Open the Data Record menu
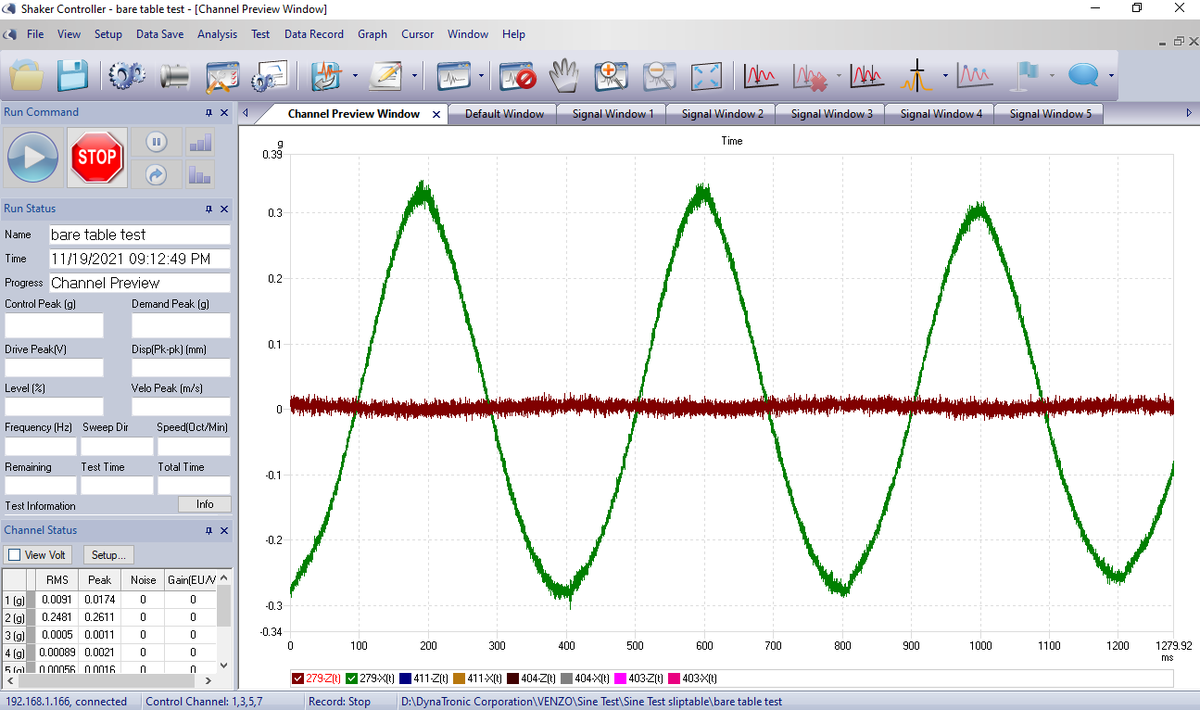1200x710 pixels. pos(314,34)
